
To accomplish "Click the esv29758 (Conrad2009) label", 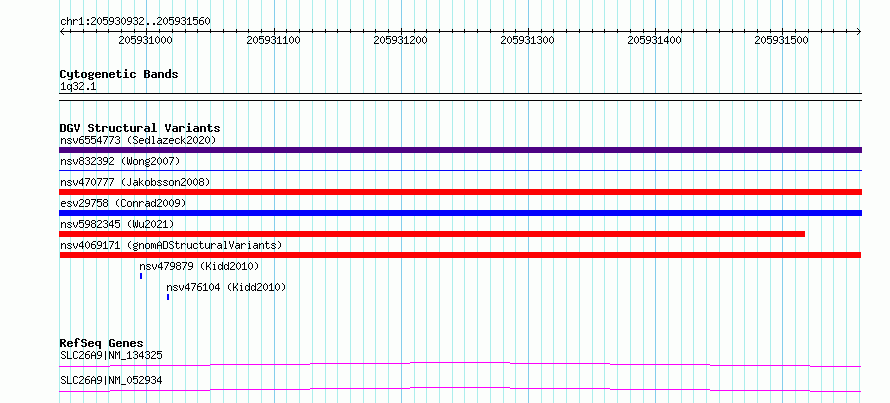I will [x=123, y=203].
